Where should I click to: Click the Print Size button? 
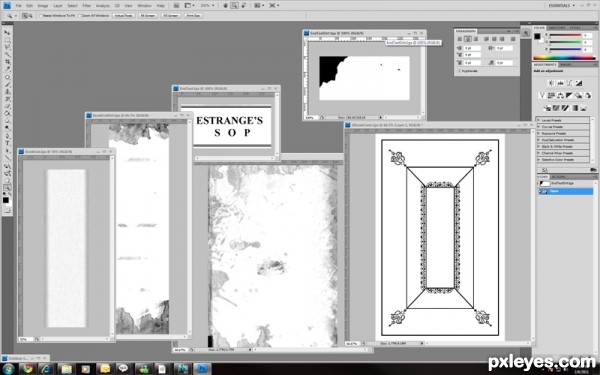pos(193,16)
